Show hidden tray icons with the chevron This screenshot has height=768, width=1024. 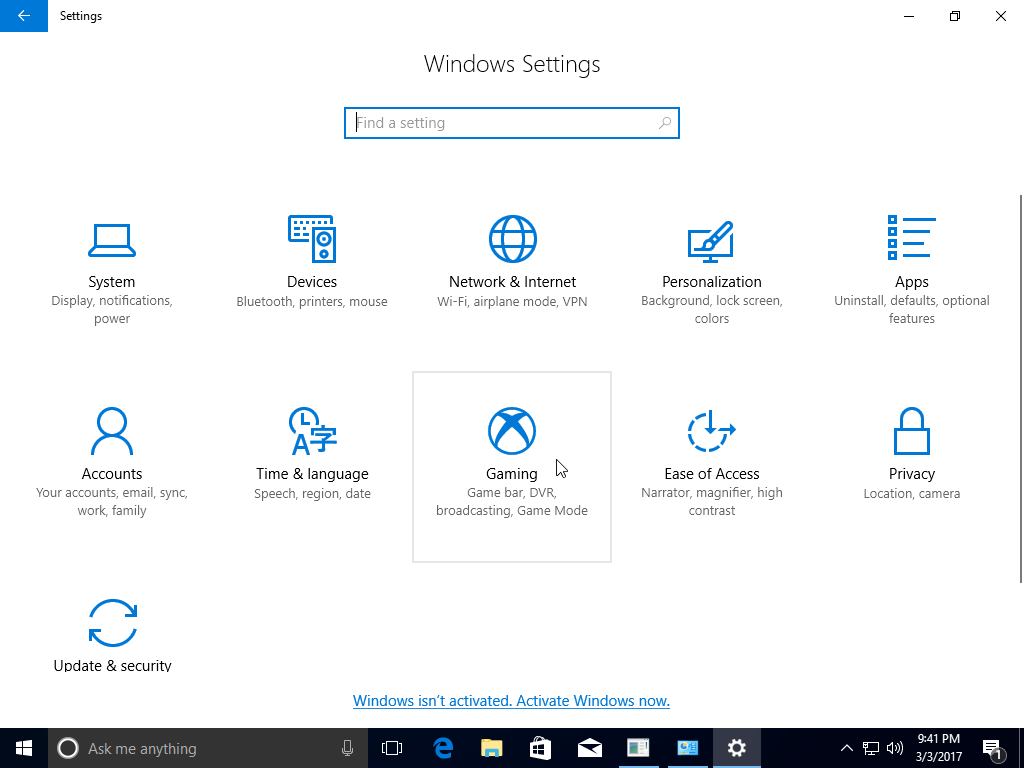pyautogui.click(x=846, y=748)
